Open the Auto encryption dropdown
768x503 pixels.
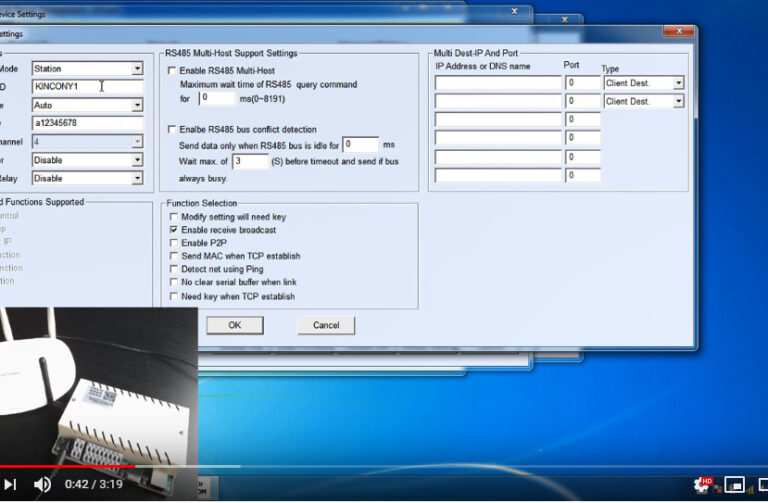pyautogui.click(x=137, y=105)
